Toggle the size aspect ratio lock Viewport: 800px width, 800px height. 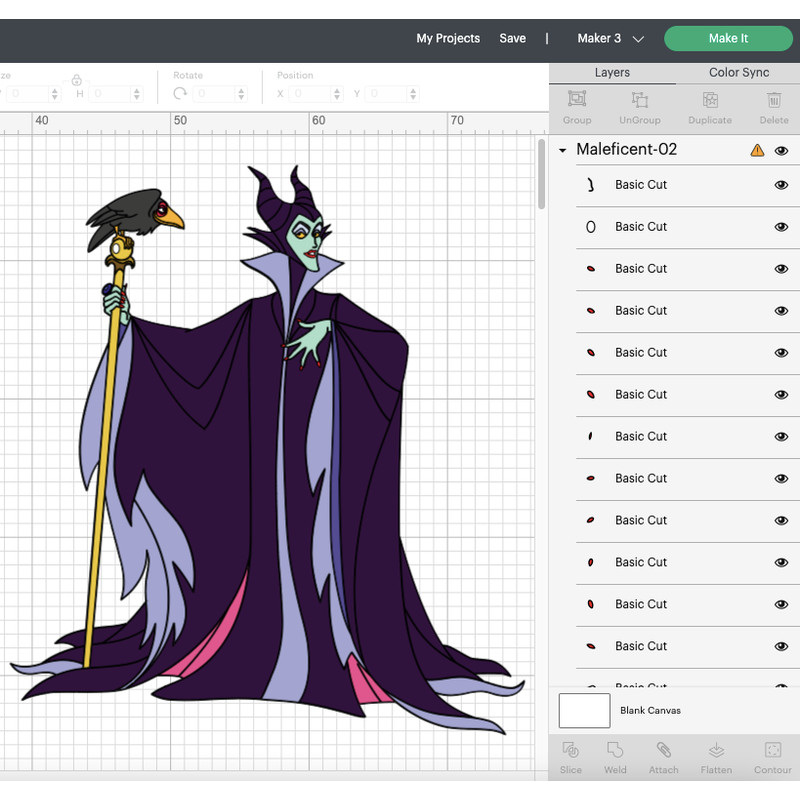76,79
